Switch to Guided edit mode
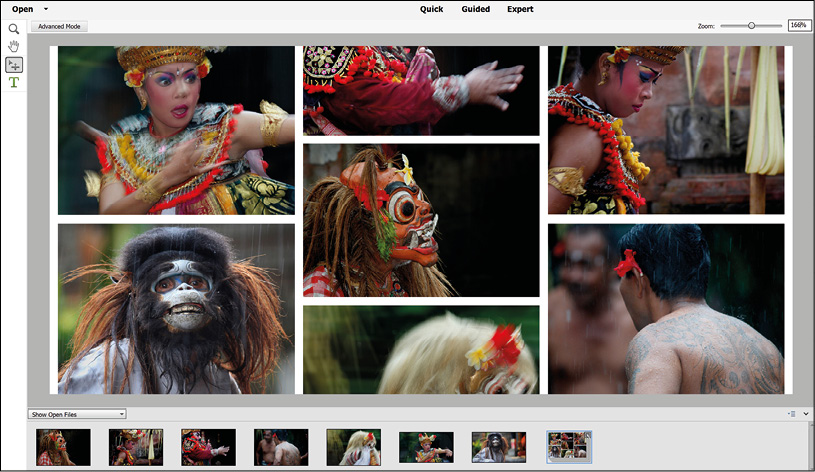 click(476, 9)
